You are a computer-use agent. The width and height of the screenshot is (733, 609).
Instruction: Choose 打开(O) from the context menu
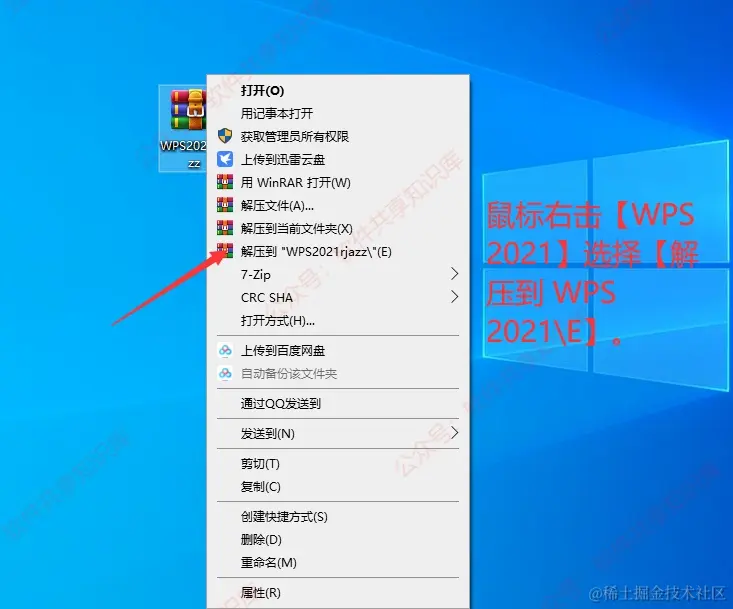pyautogui.click(x=338, y=90)
